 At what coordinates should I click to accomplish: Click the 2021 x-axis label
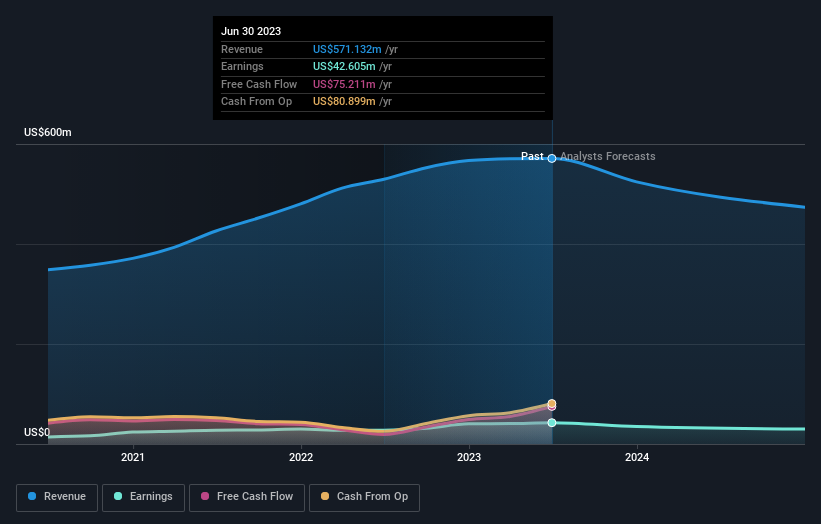click(132, 458)
